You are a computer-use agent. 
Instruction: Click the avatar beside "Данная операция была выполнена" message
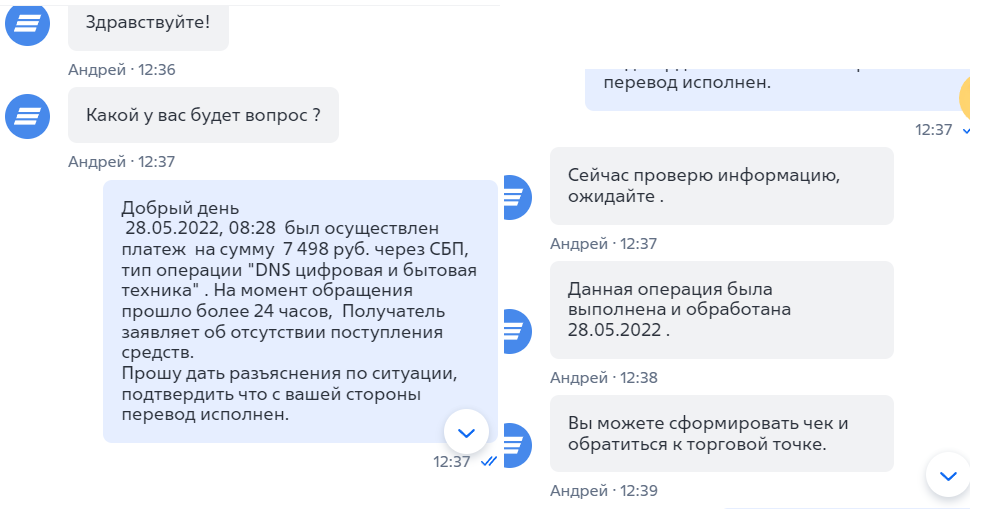pyautogui.click(x=513, y=331)
